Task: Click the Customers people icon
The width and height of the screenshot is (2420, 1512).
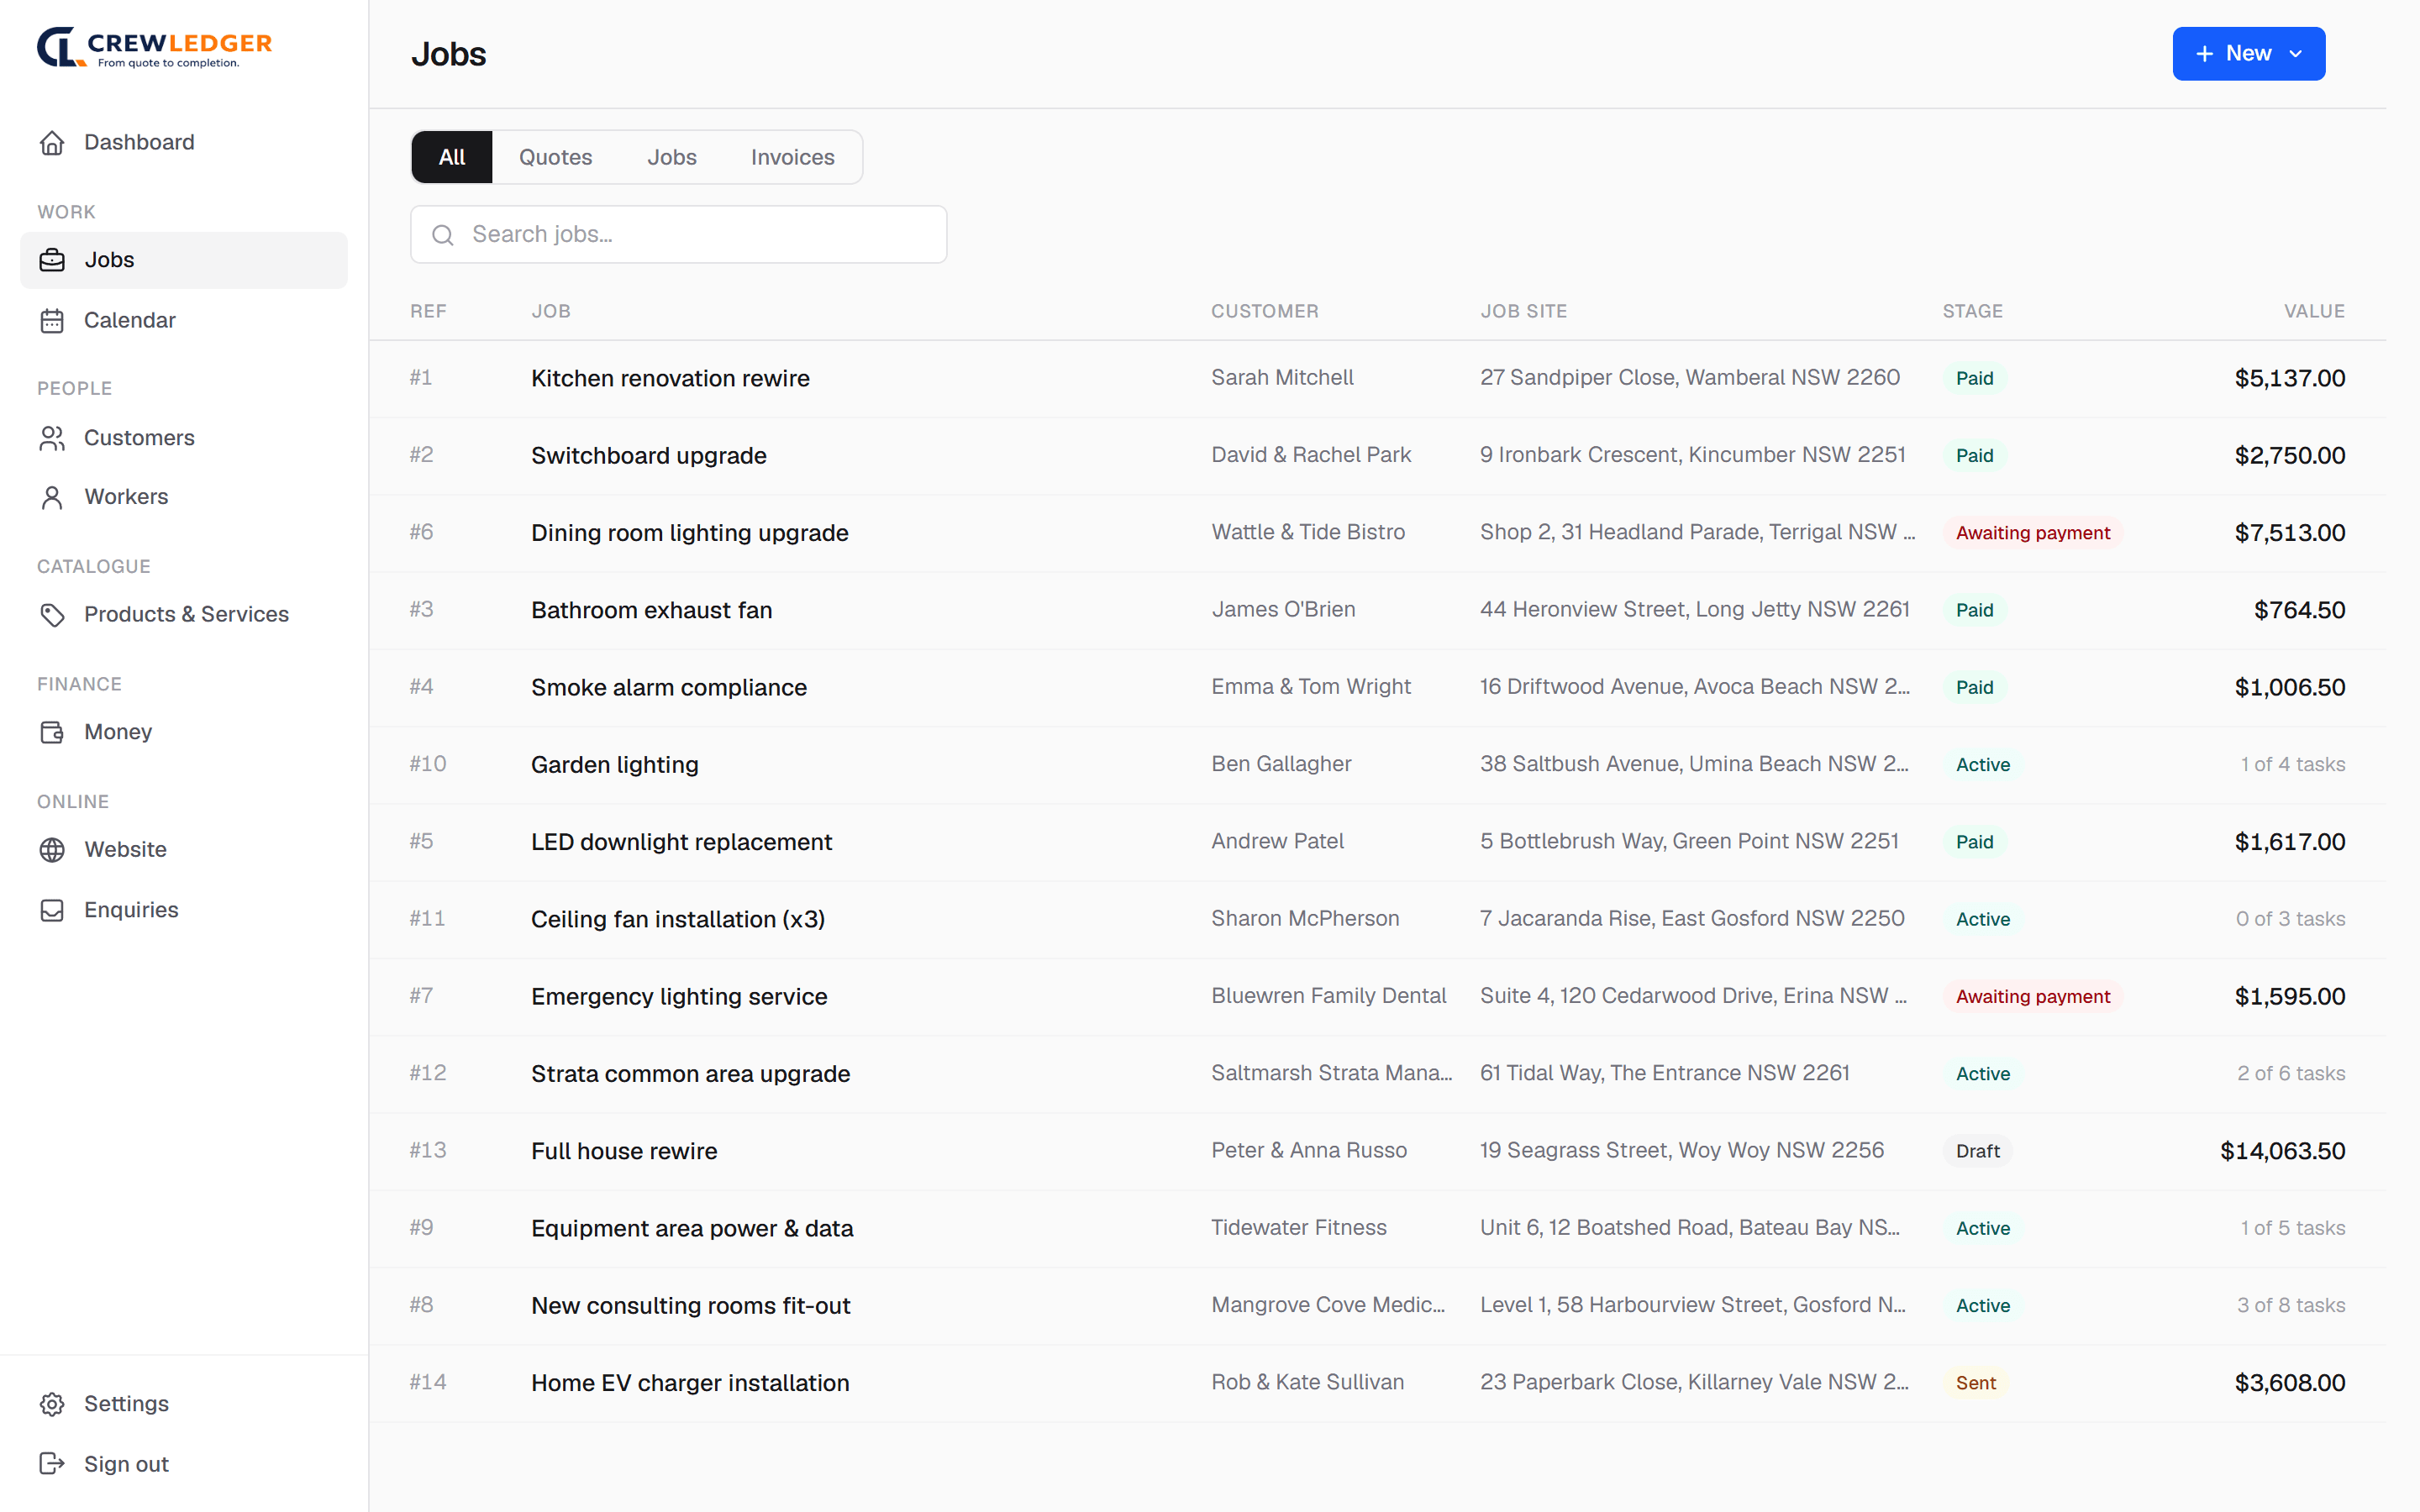Action: click(52, 438)
